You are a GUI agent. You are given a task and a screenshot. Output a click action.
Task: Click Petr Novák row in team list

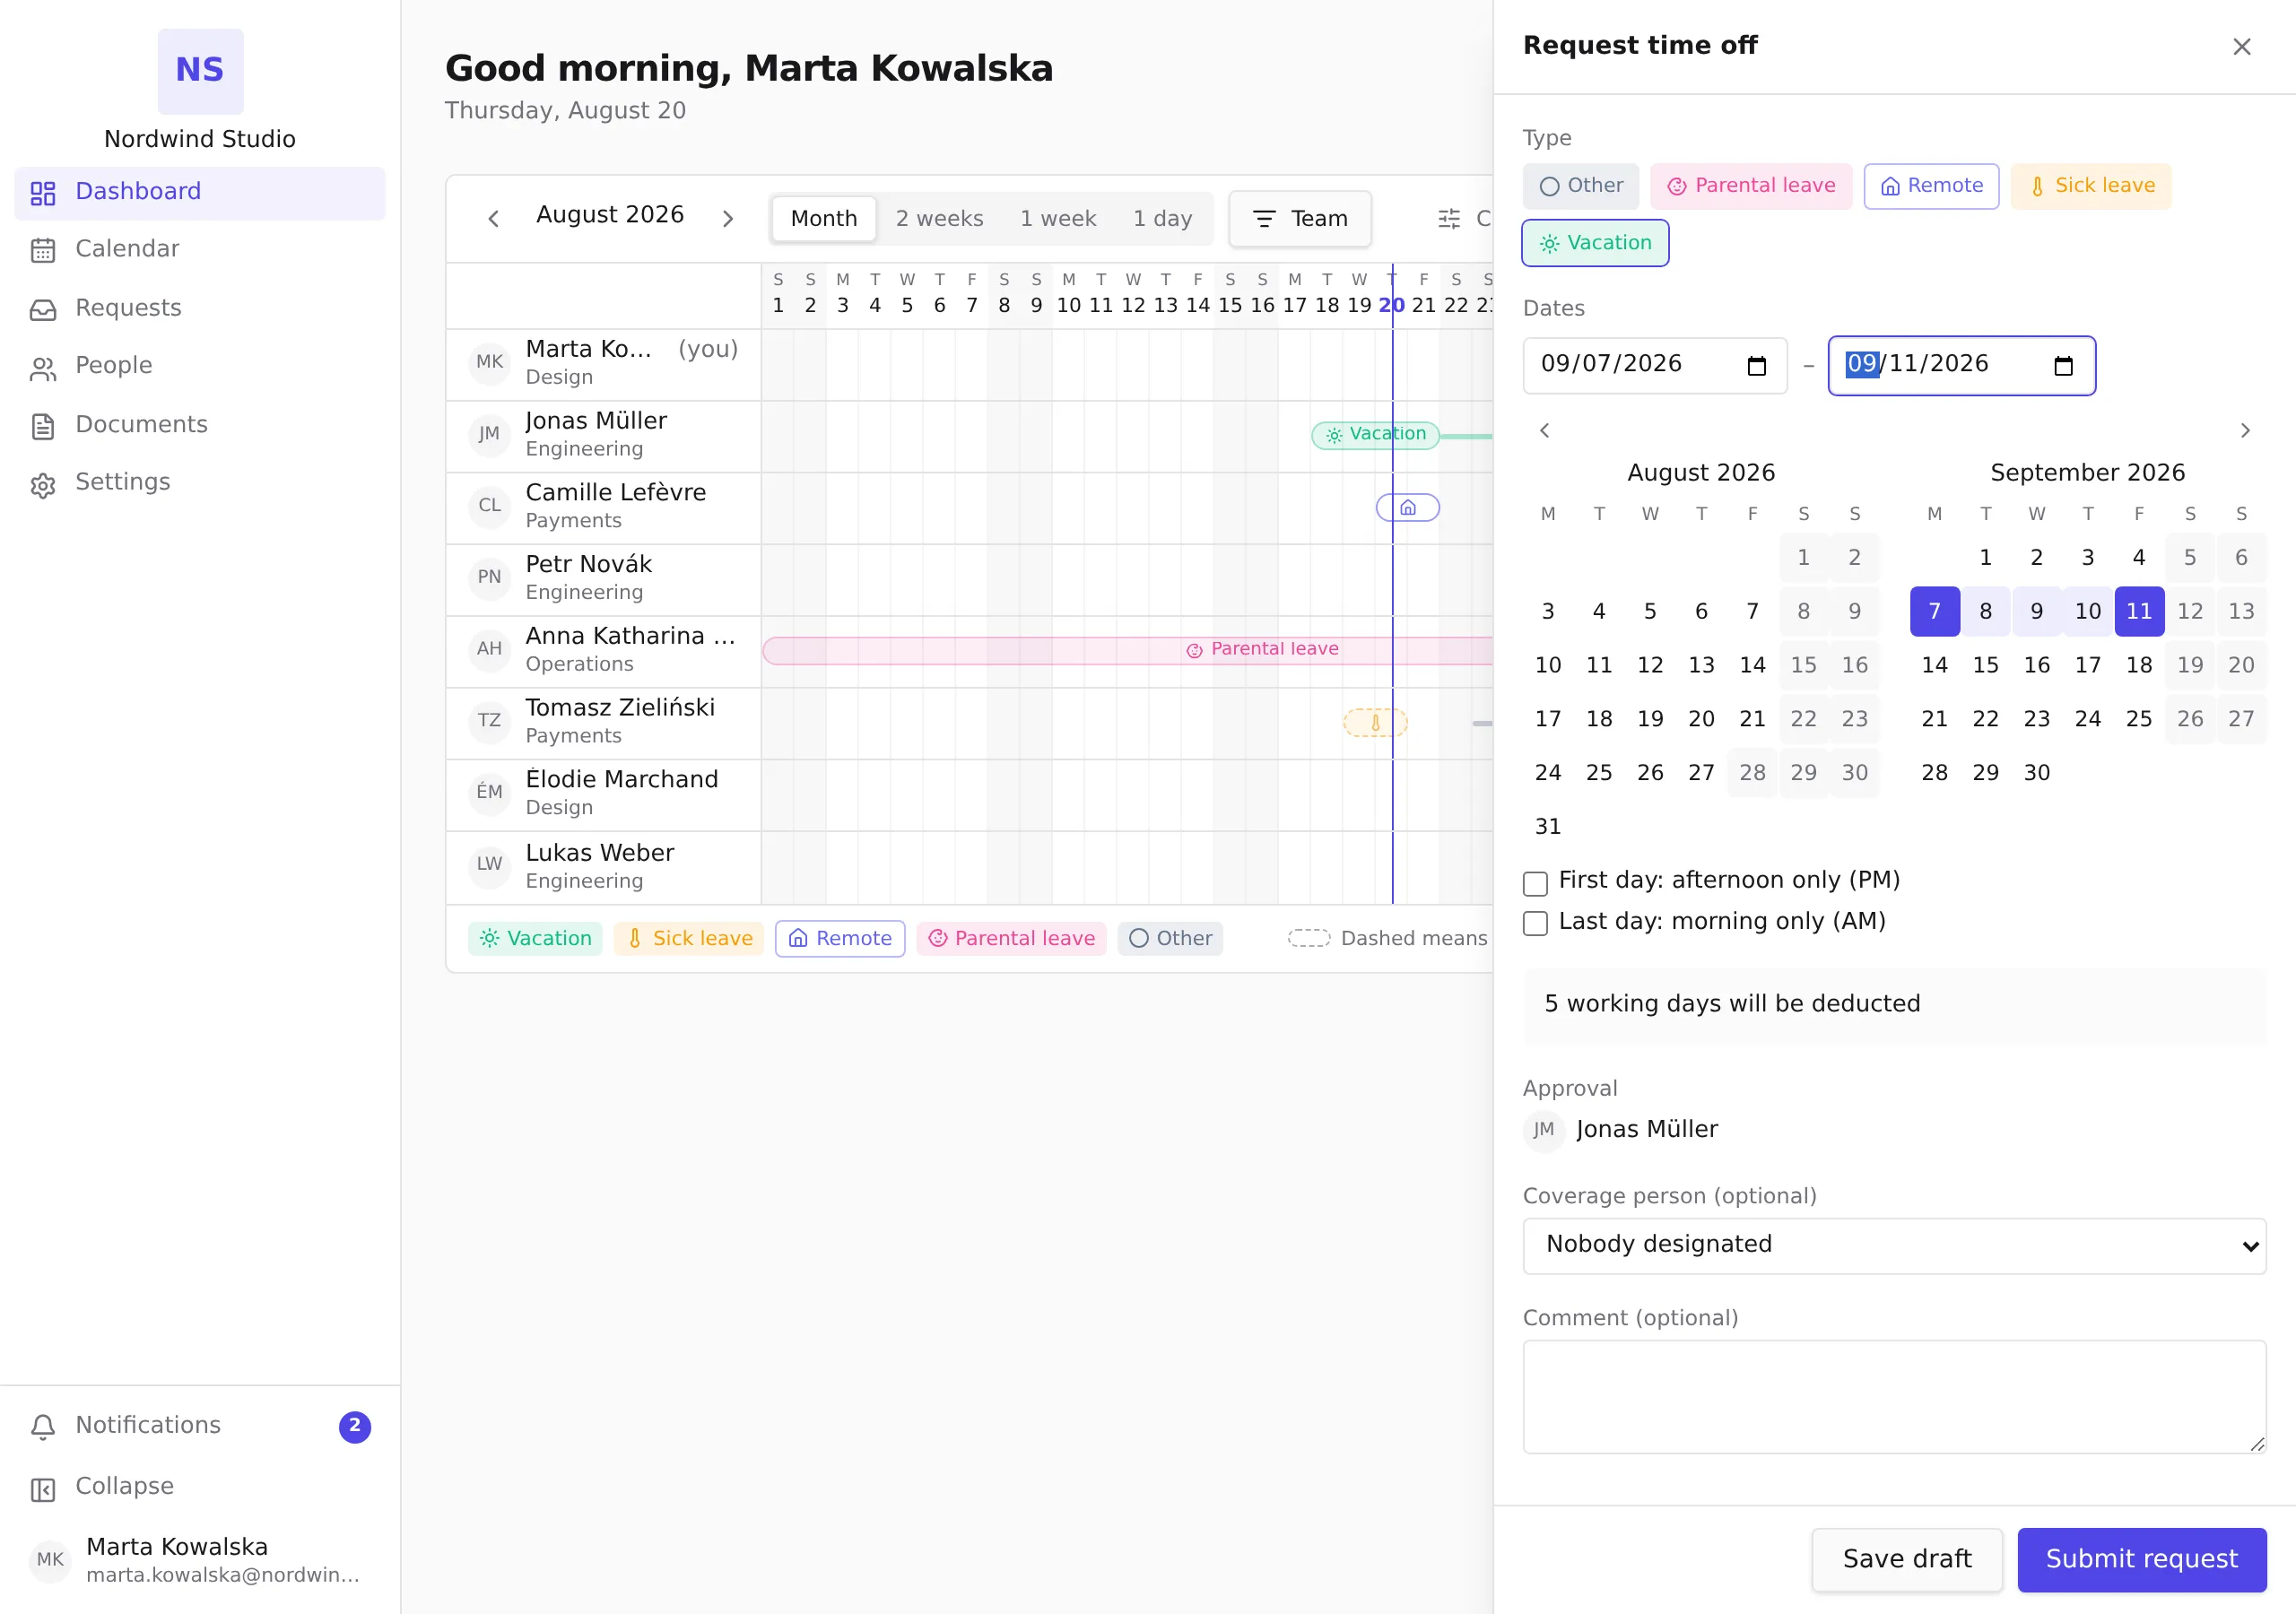603,580
